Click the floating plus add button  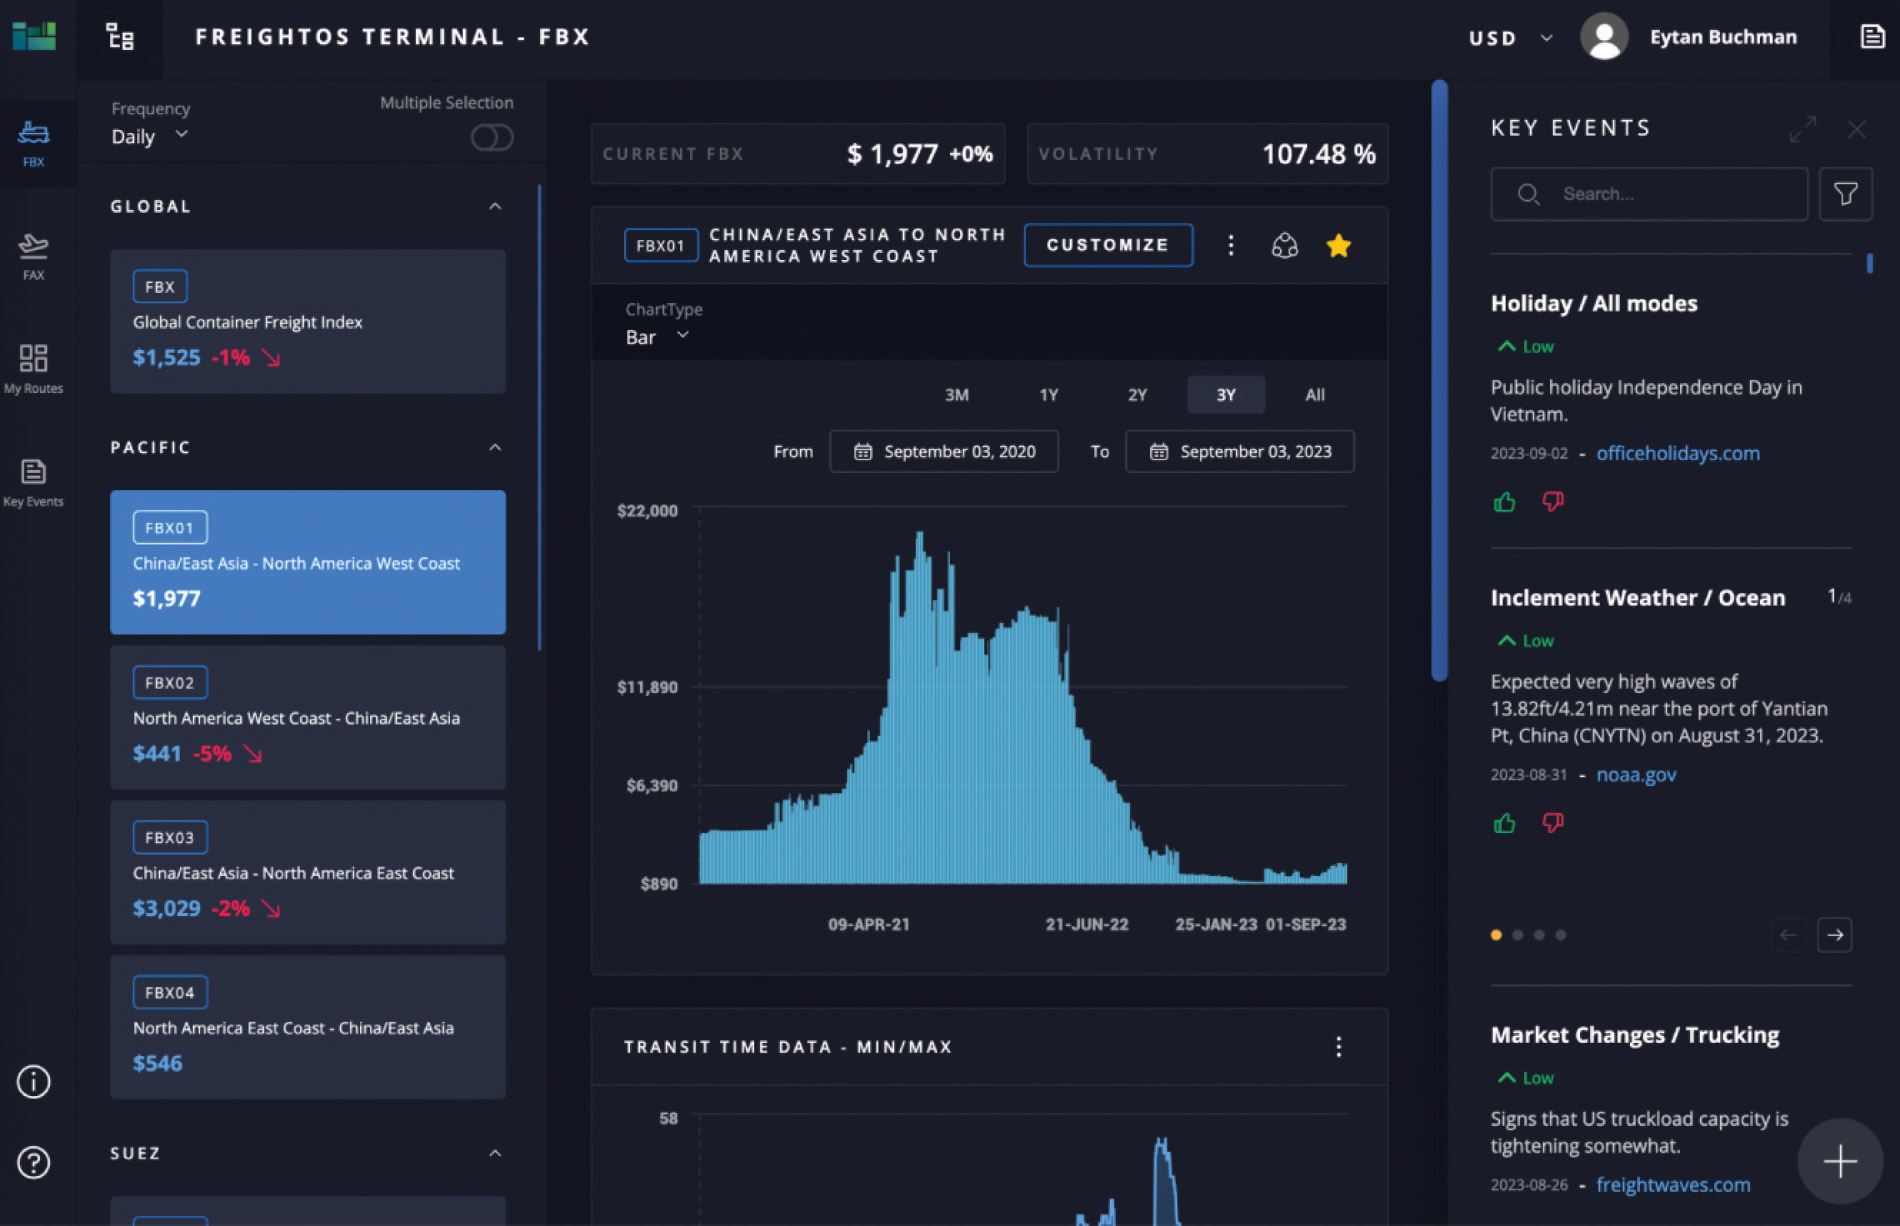1840,1161
